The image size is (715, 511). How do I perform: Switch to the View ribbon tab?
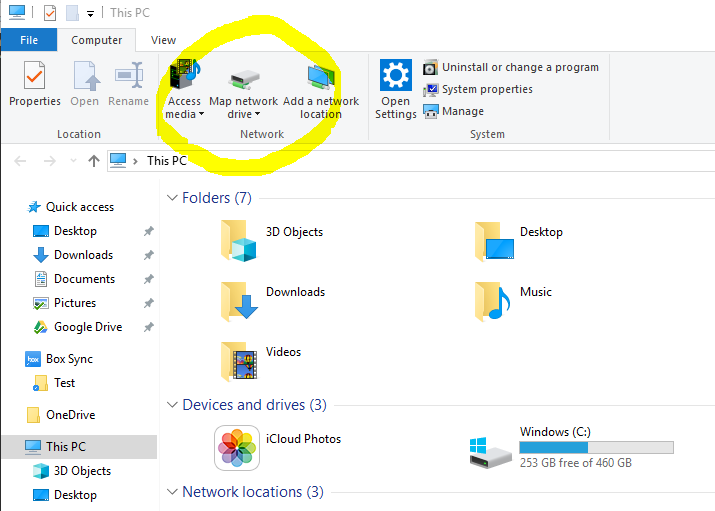point(163,40)
